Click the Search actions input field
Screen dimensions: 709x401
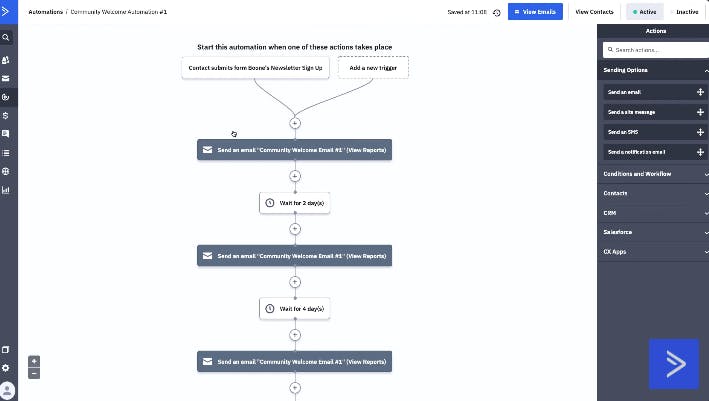[656, 50]
